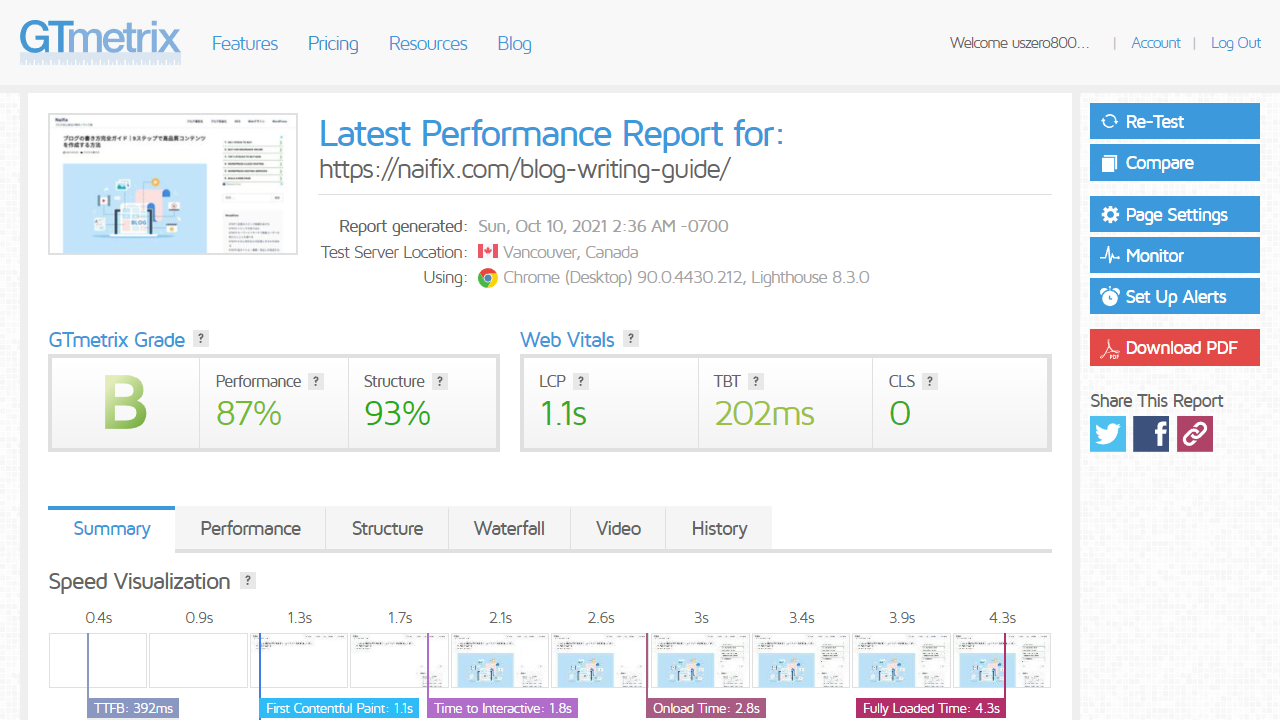This screenshot has height=720, width=1280.
Task: Click the page screenshot thumbnail
Action: pos(173,184)
